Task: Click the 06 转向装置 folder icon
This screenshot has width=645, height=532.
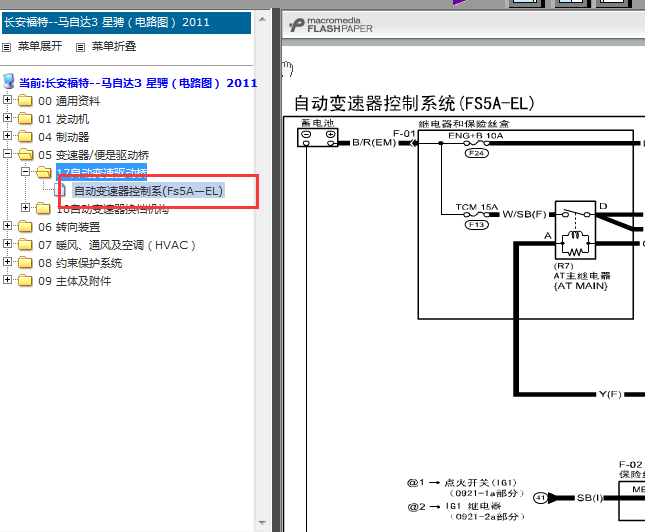Action: 25,226
